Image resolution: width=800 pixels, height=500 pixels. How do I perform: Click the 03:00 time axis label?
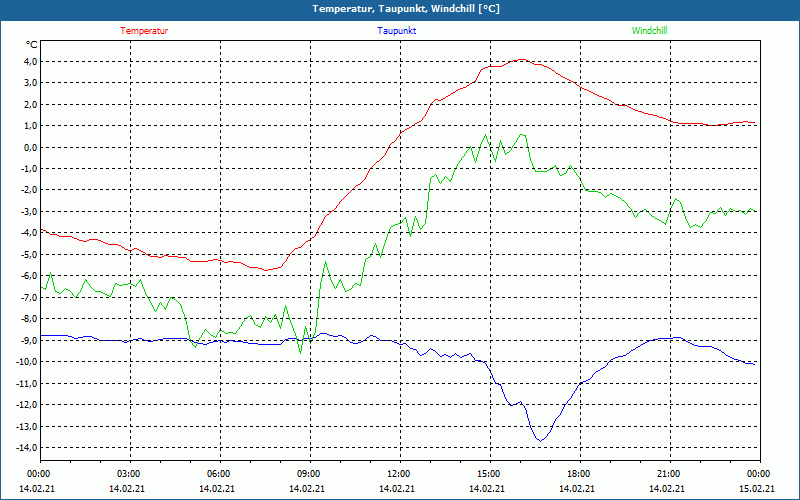click(130, 474)
